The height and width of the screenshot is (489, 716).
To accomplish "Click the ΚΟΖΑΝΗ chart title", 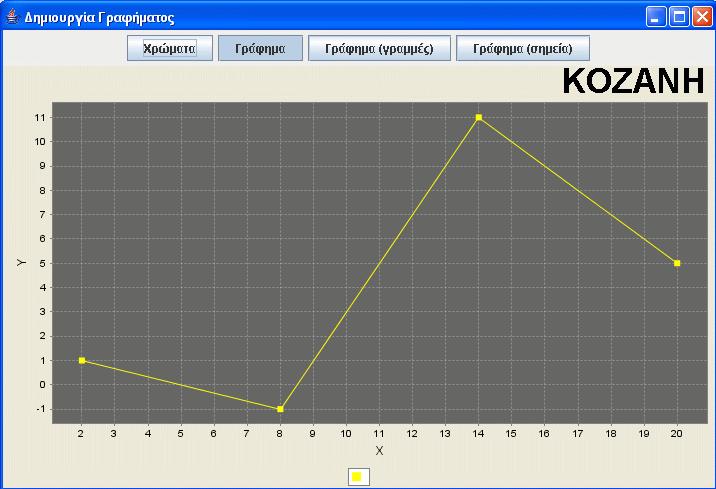I will (x=633, y=82).
